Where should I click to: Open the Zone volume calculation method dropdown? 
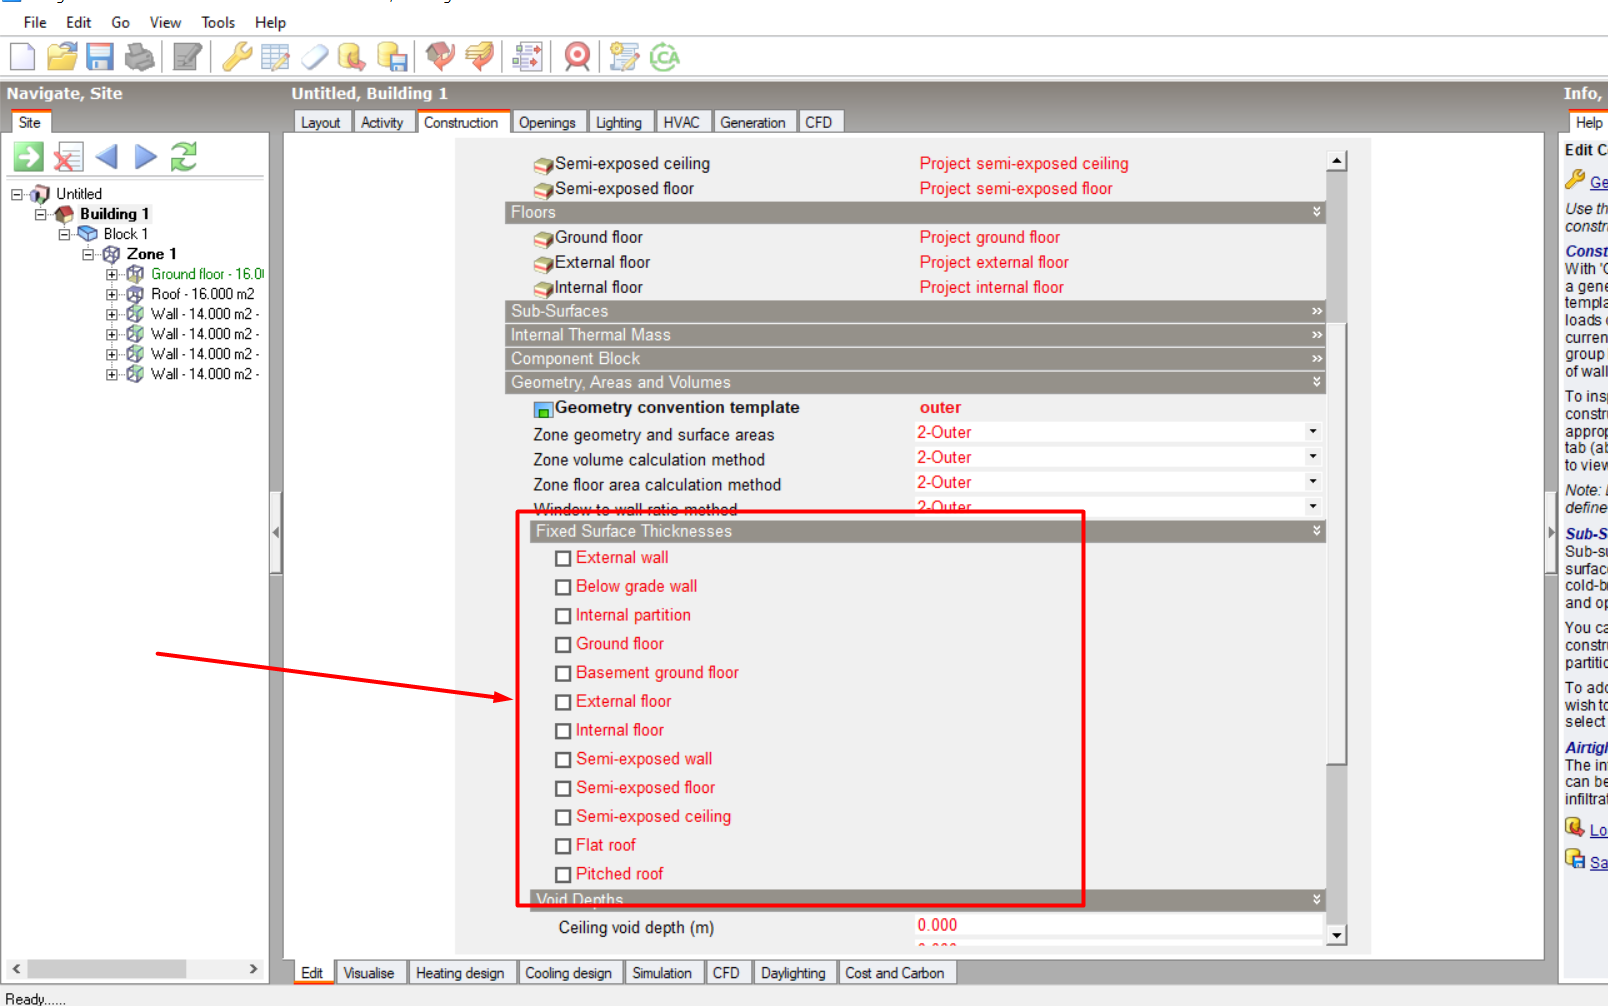1313,457
